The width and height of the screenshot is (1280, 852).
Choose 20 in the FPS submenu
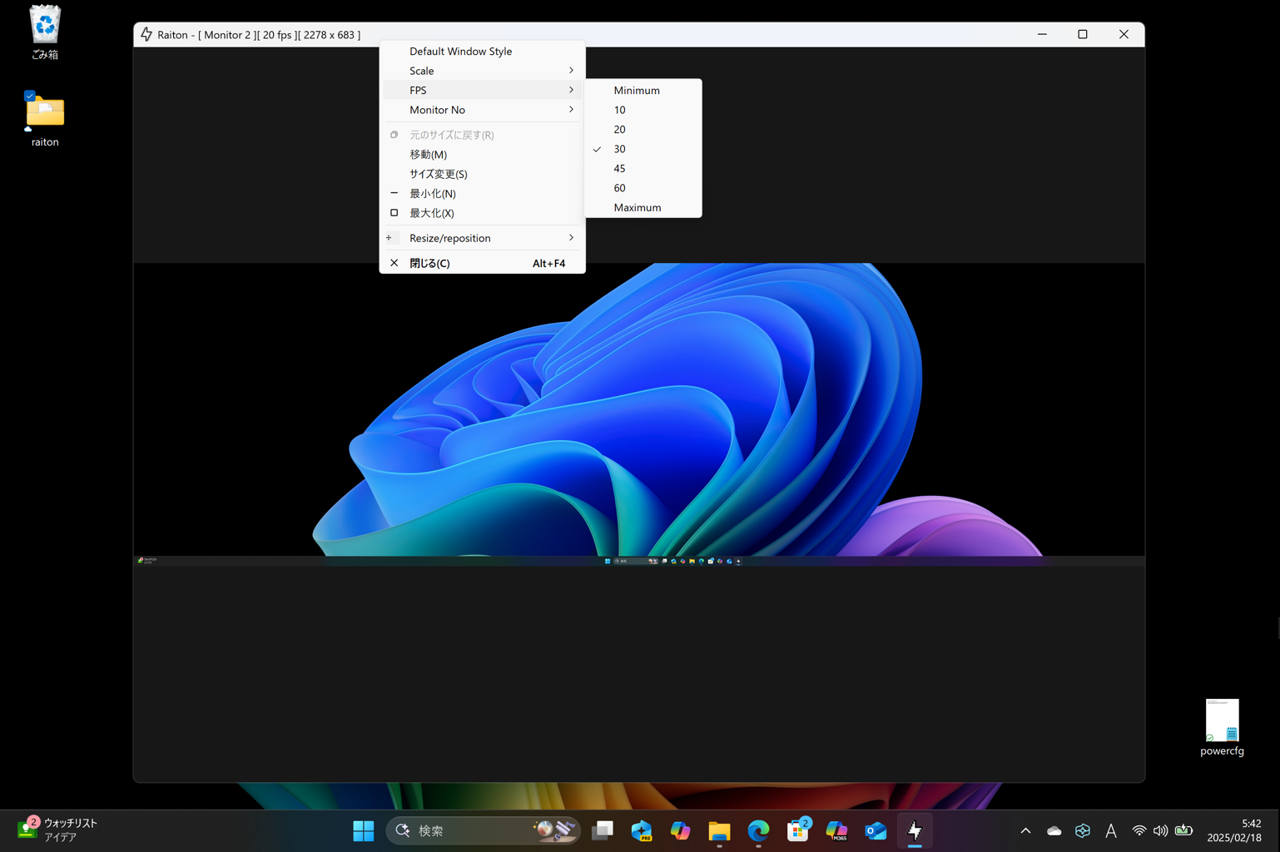click(x=643, y=129)
